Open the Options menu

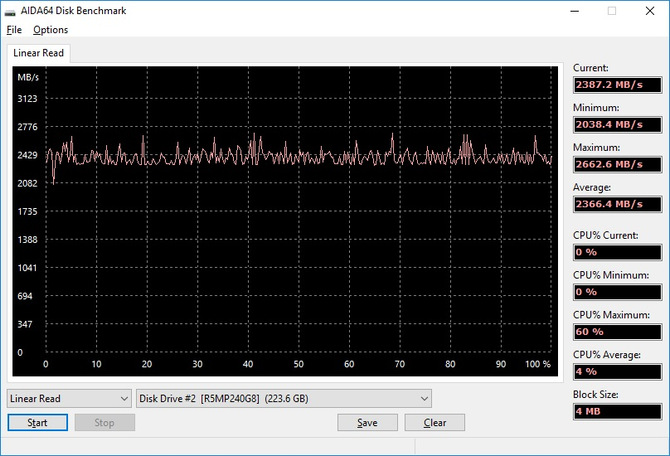coord(50,29)
